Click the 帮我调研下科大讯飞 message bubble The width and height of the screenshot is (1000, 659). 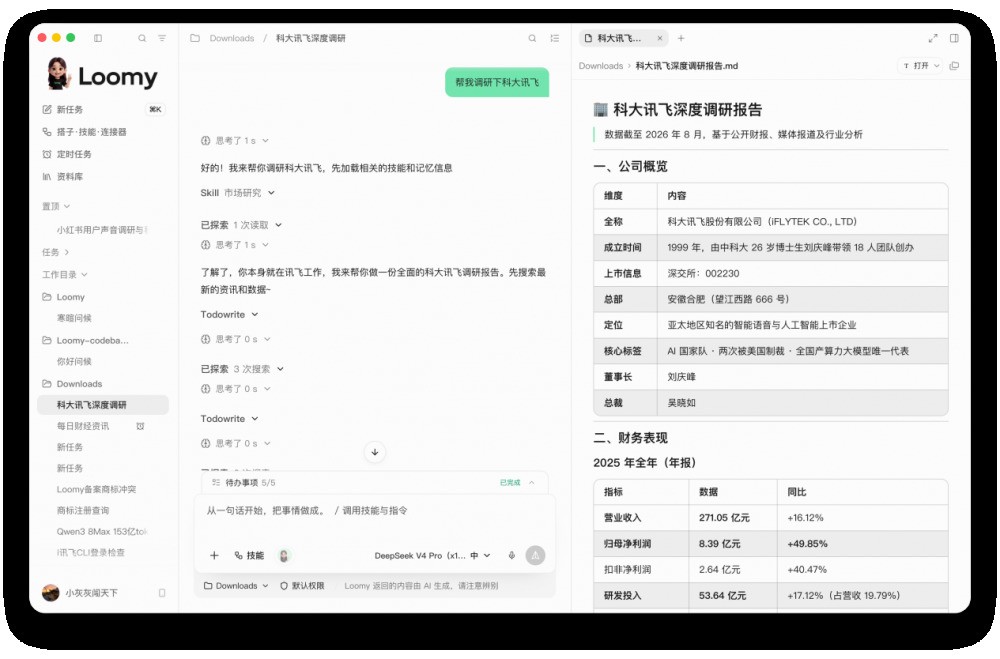[497, 82]
